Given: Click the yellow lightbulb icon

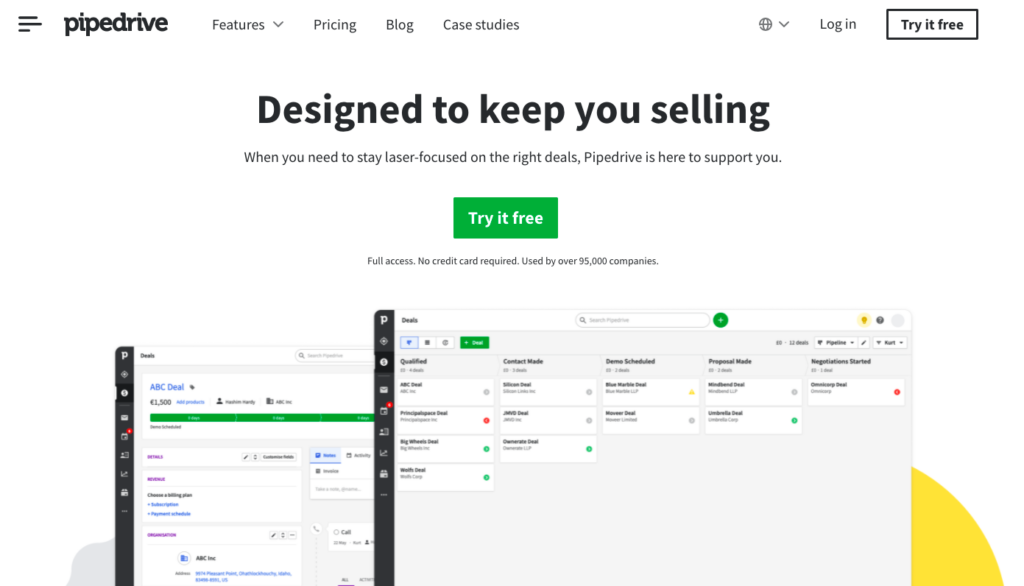Looking at the screenshot, I should point(864,320).
